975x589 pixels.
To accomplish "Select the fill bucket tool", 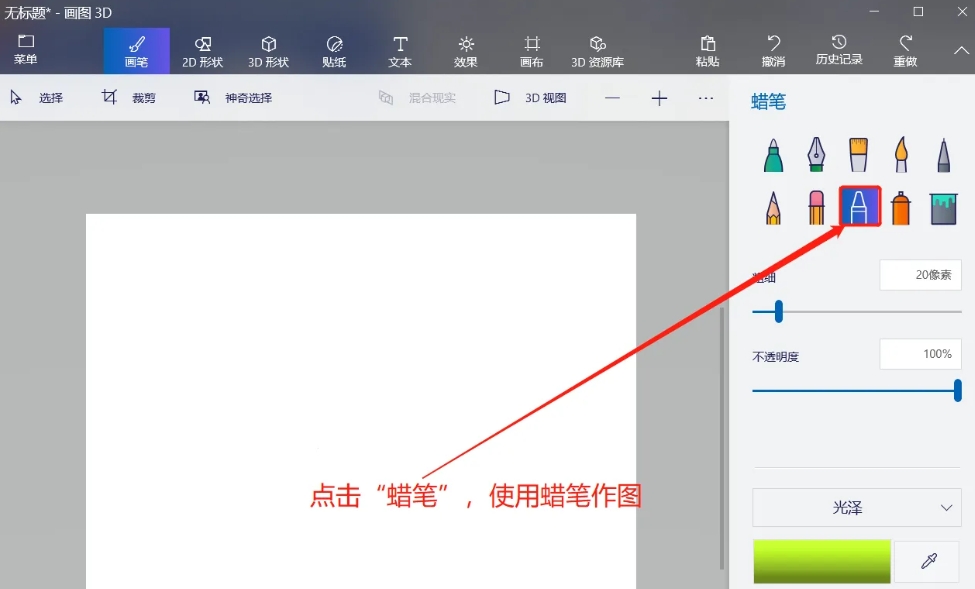I will pos(943,207).
